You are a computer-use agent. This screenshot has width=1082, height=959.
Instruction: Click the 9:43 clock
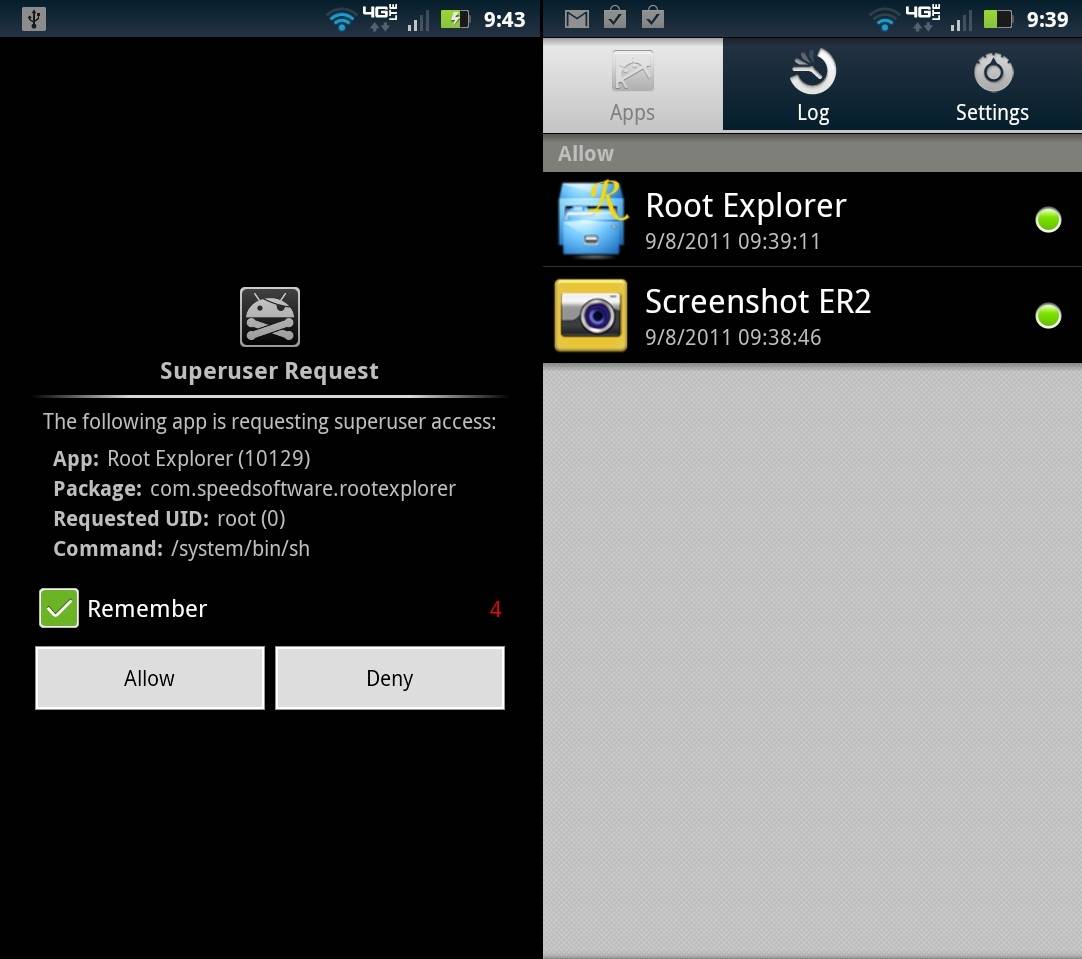(504, 19)
